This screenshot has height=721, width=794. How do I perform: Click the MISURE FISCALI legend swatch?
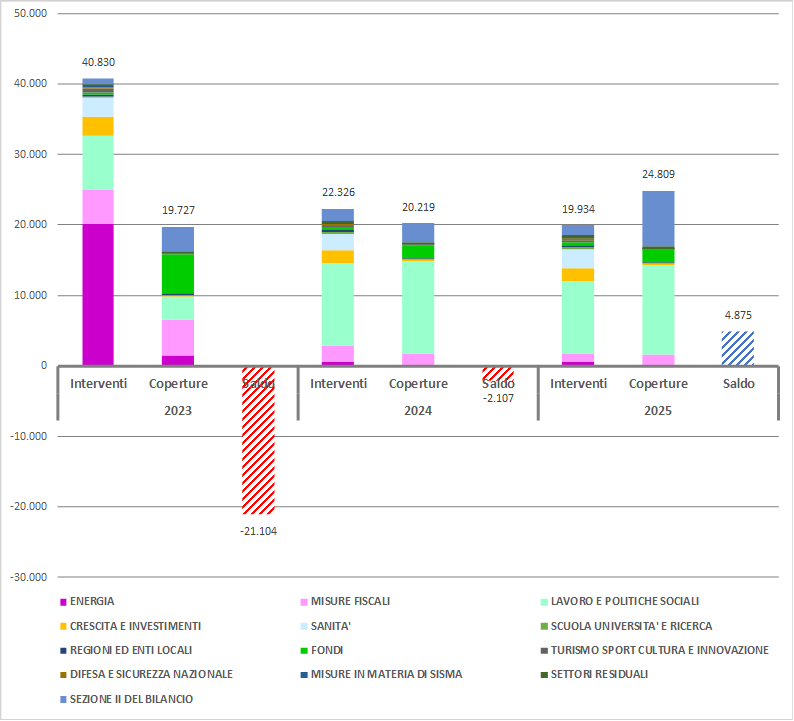pos(303,602)
